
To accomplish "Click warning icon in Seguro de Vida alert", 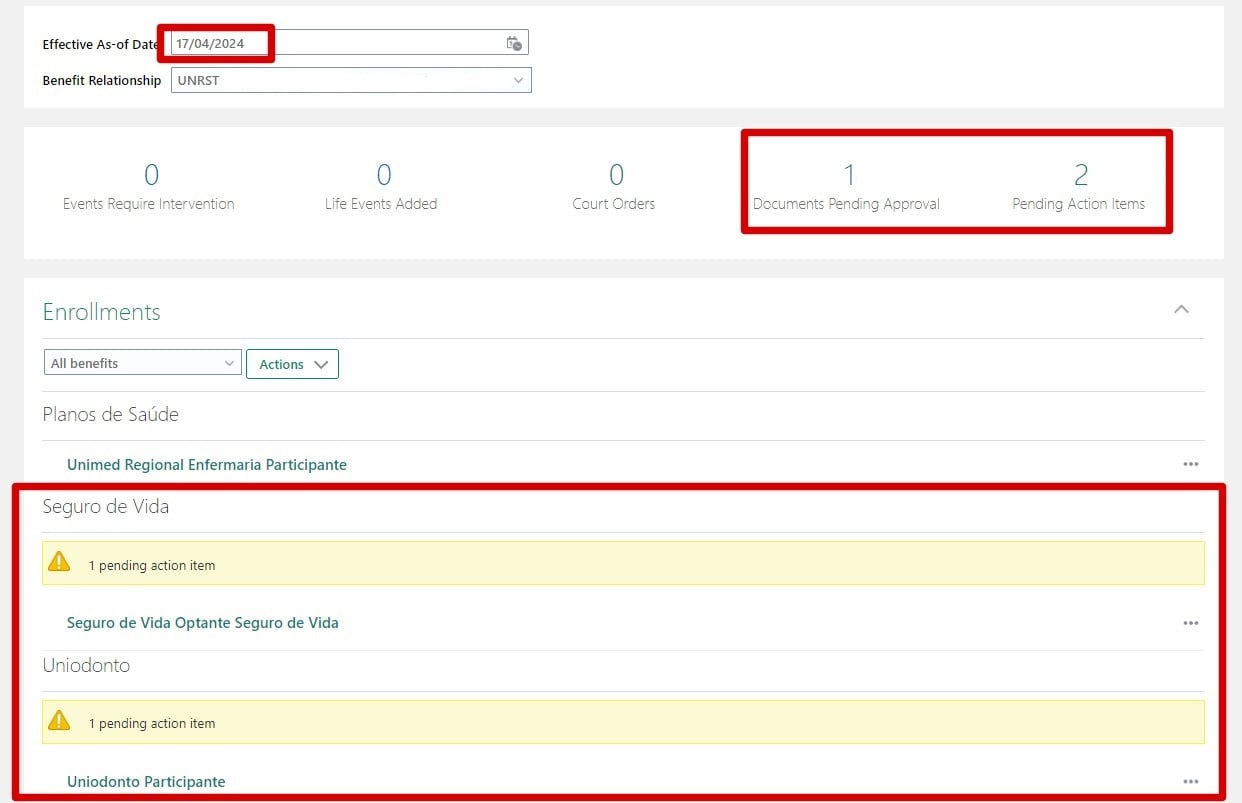I will (x=59, y=561).
